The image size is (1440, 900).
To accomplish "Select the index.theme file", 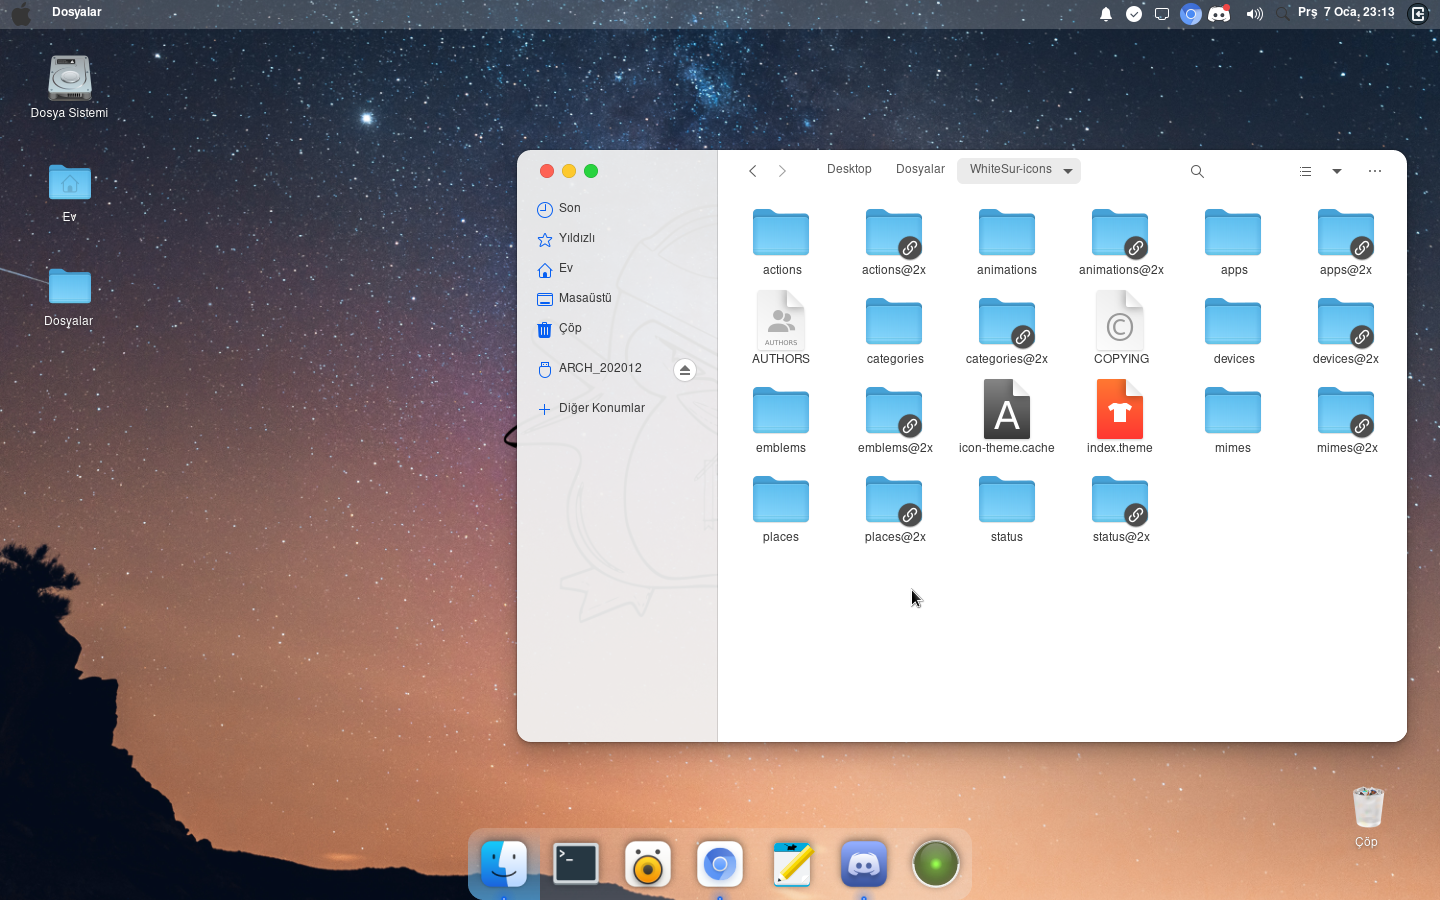I will click(x=1119, y=410).
